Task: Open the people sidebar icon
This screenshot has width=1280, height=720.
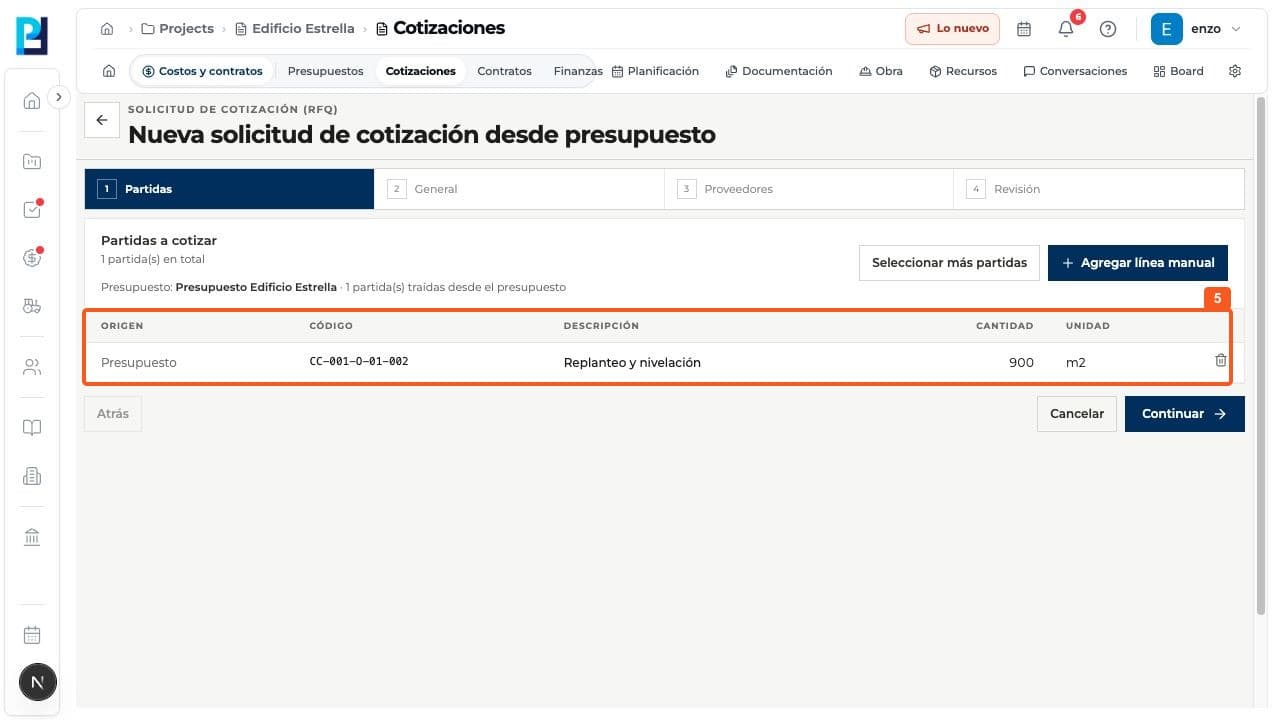Action: [x=32, y=367]
